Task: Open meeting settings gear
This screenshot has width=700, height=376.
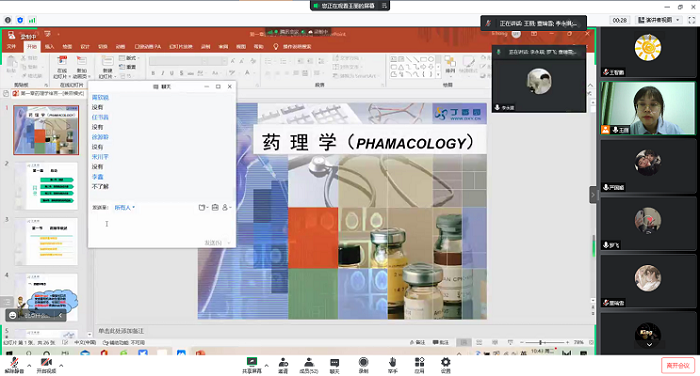Action: (446, 365)
